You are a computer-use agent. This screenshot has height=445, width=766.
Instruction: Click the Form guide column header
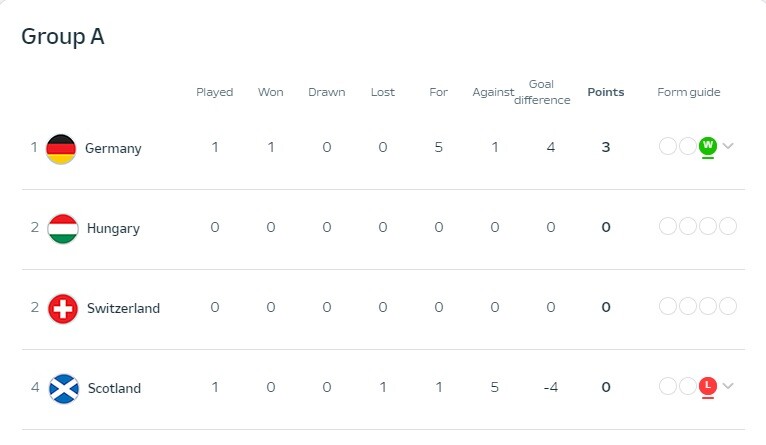(x=689, y=92)
